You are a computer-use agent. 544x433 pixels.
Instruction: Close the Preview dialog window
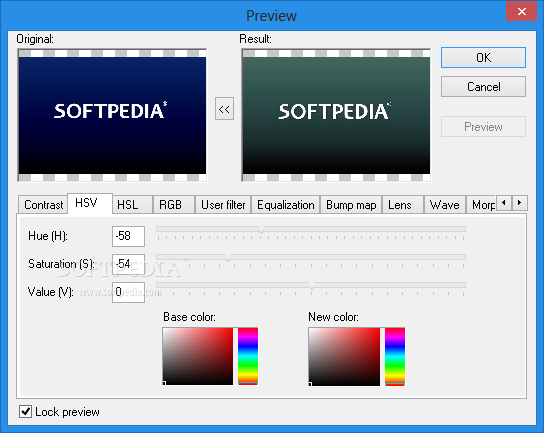521,11
